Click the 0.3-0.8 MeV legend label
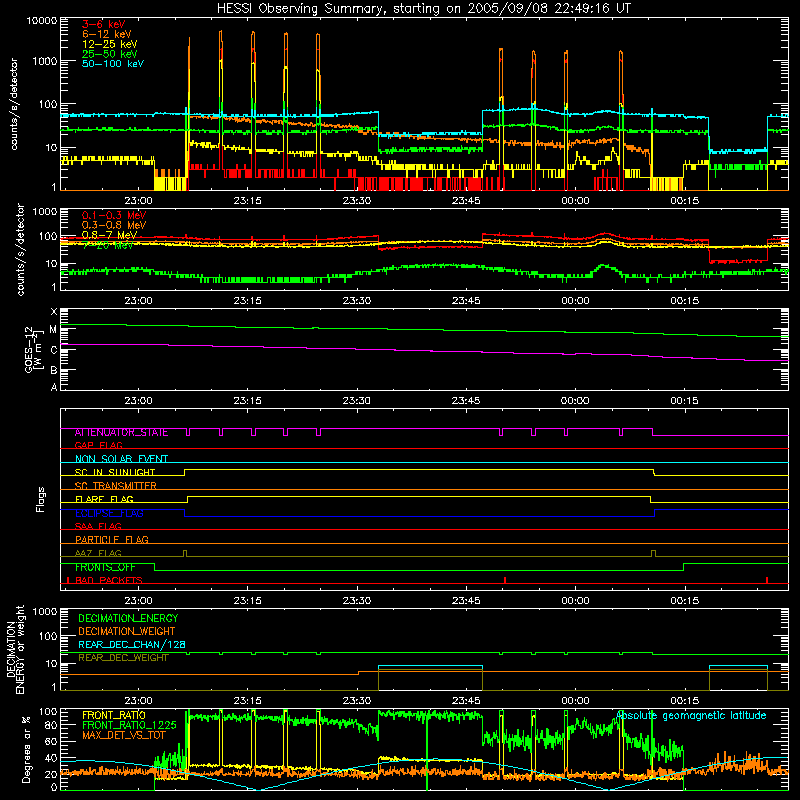 [x=114, y=225]
